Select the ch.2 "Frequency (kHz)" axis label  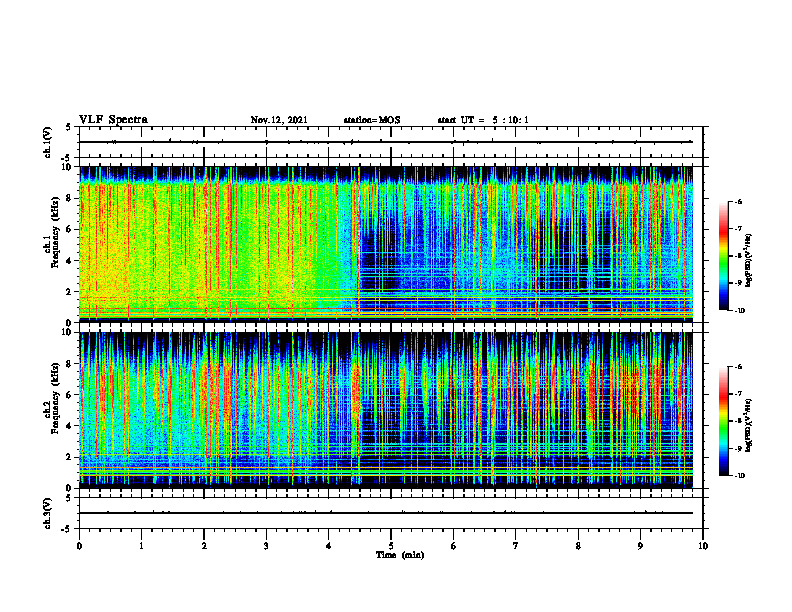coord(55,398)
